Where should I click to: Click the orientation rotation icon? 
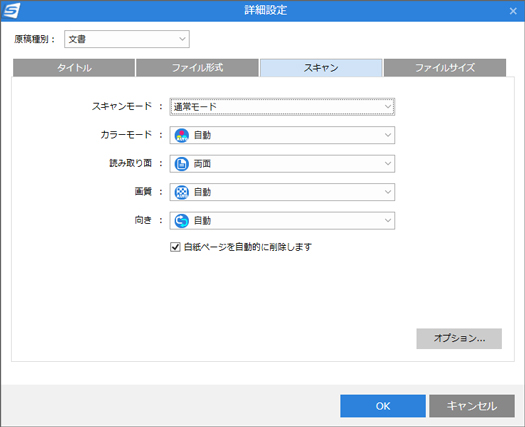click(182, 221)
